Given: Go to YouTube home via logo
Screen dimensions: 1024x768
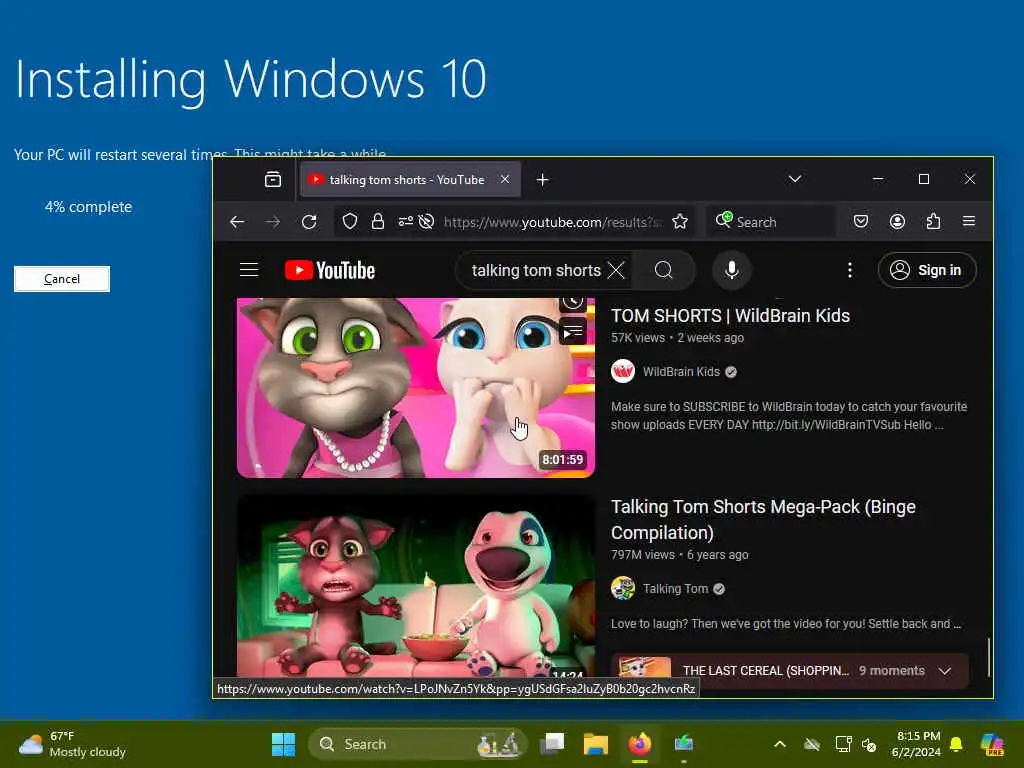Looking at the screenshot, I should 330,270.
